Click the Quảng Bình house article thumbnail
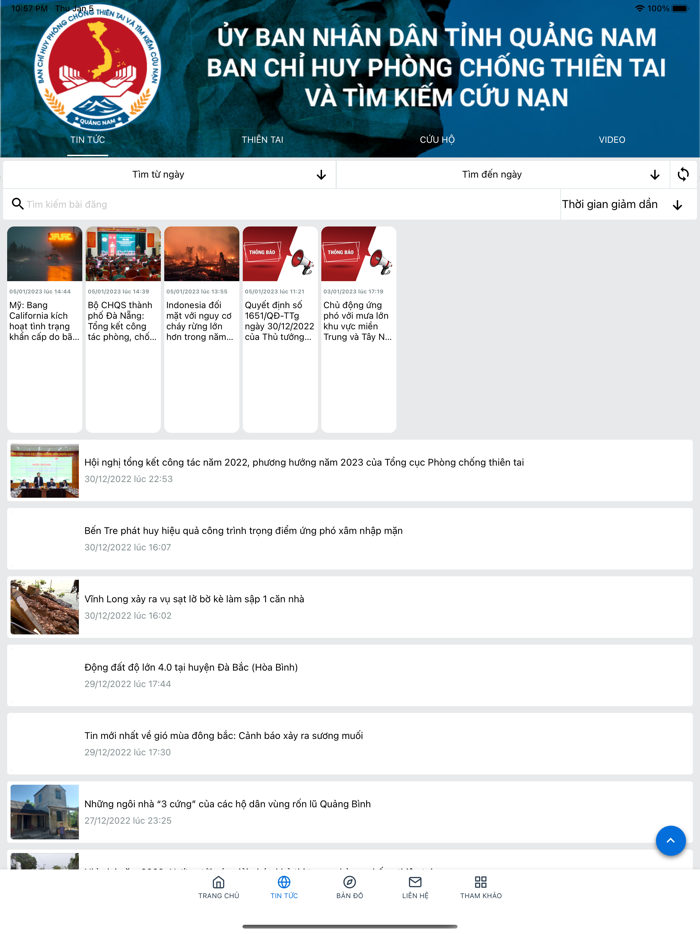This screenshot has height=934, width=700. click(45, 812)
